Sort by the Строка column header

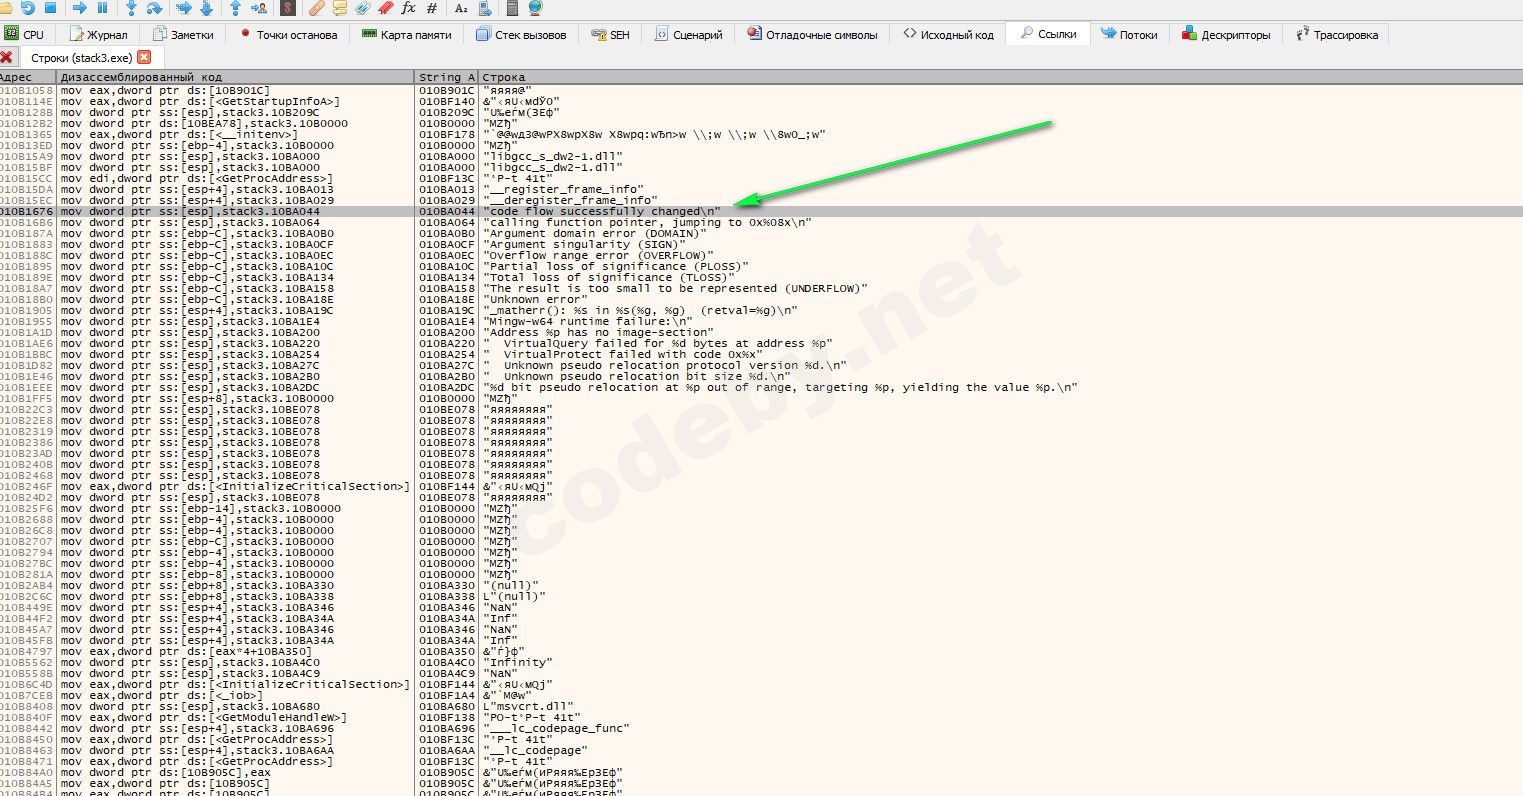coord(1000,77)
